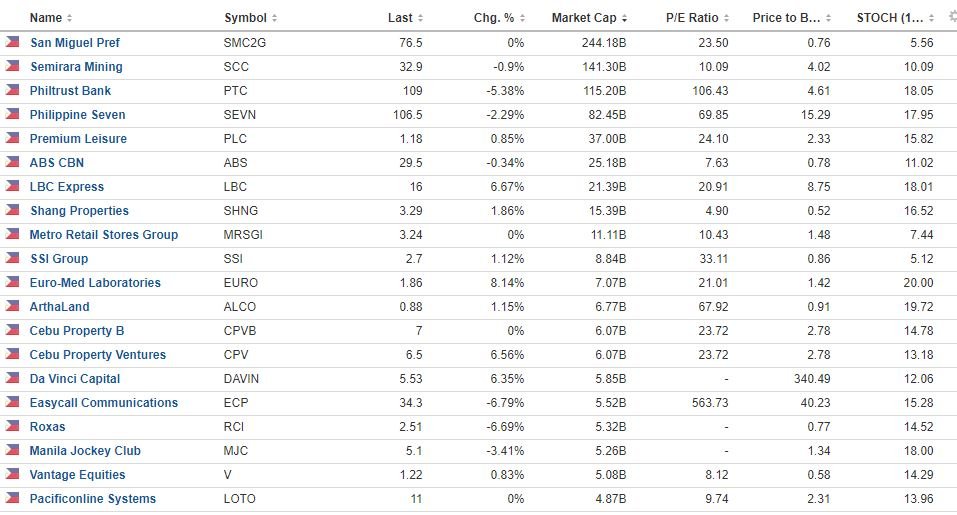
Task: Sort by Symbol column header
Action: coord(245,18)
